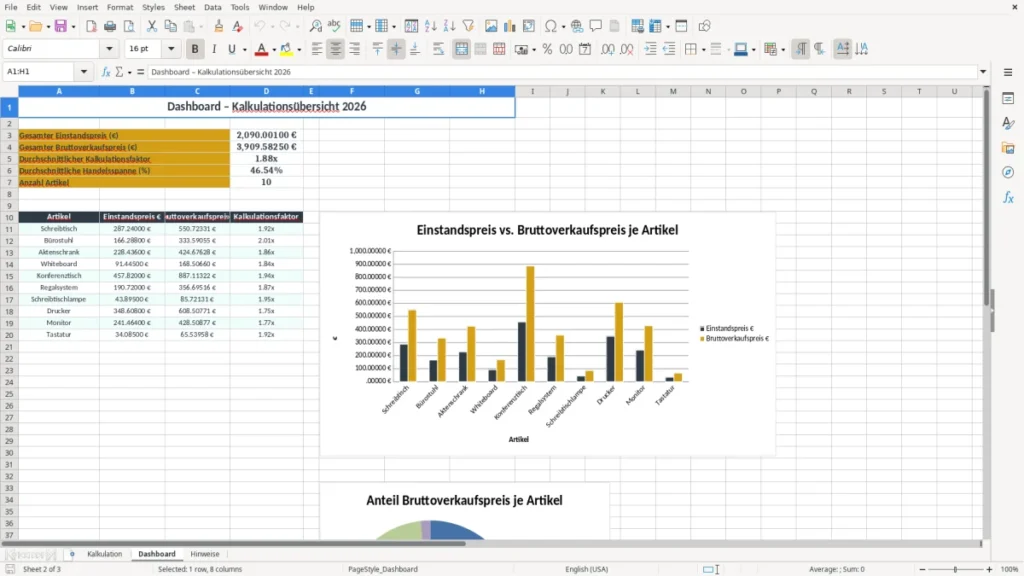
Task: Open background color dropdown arrow
Action: click(299, 49)
